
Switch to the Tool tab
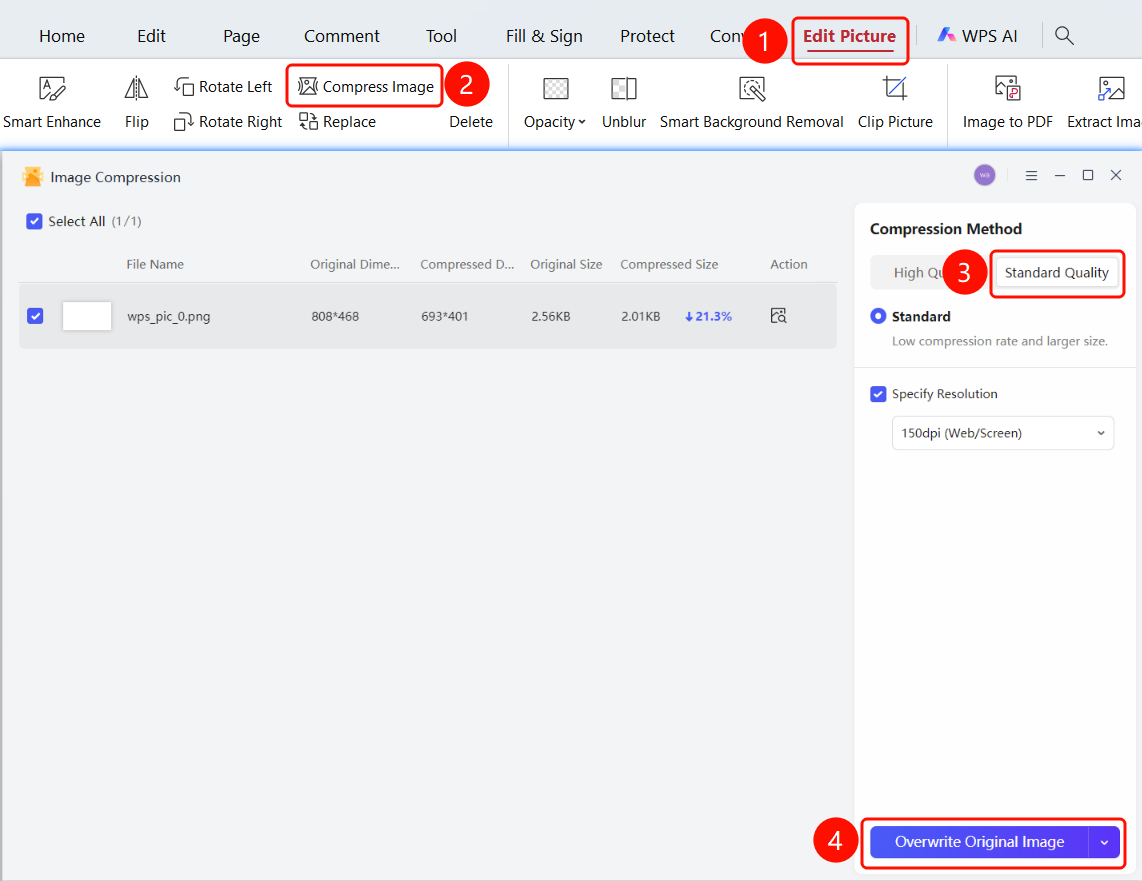point(441,36)
